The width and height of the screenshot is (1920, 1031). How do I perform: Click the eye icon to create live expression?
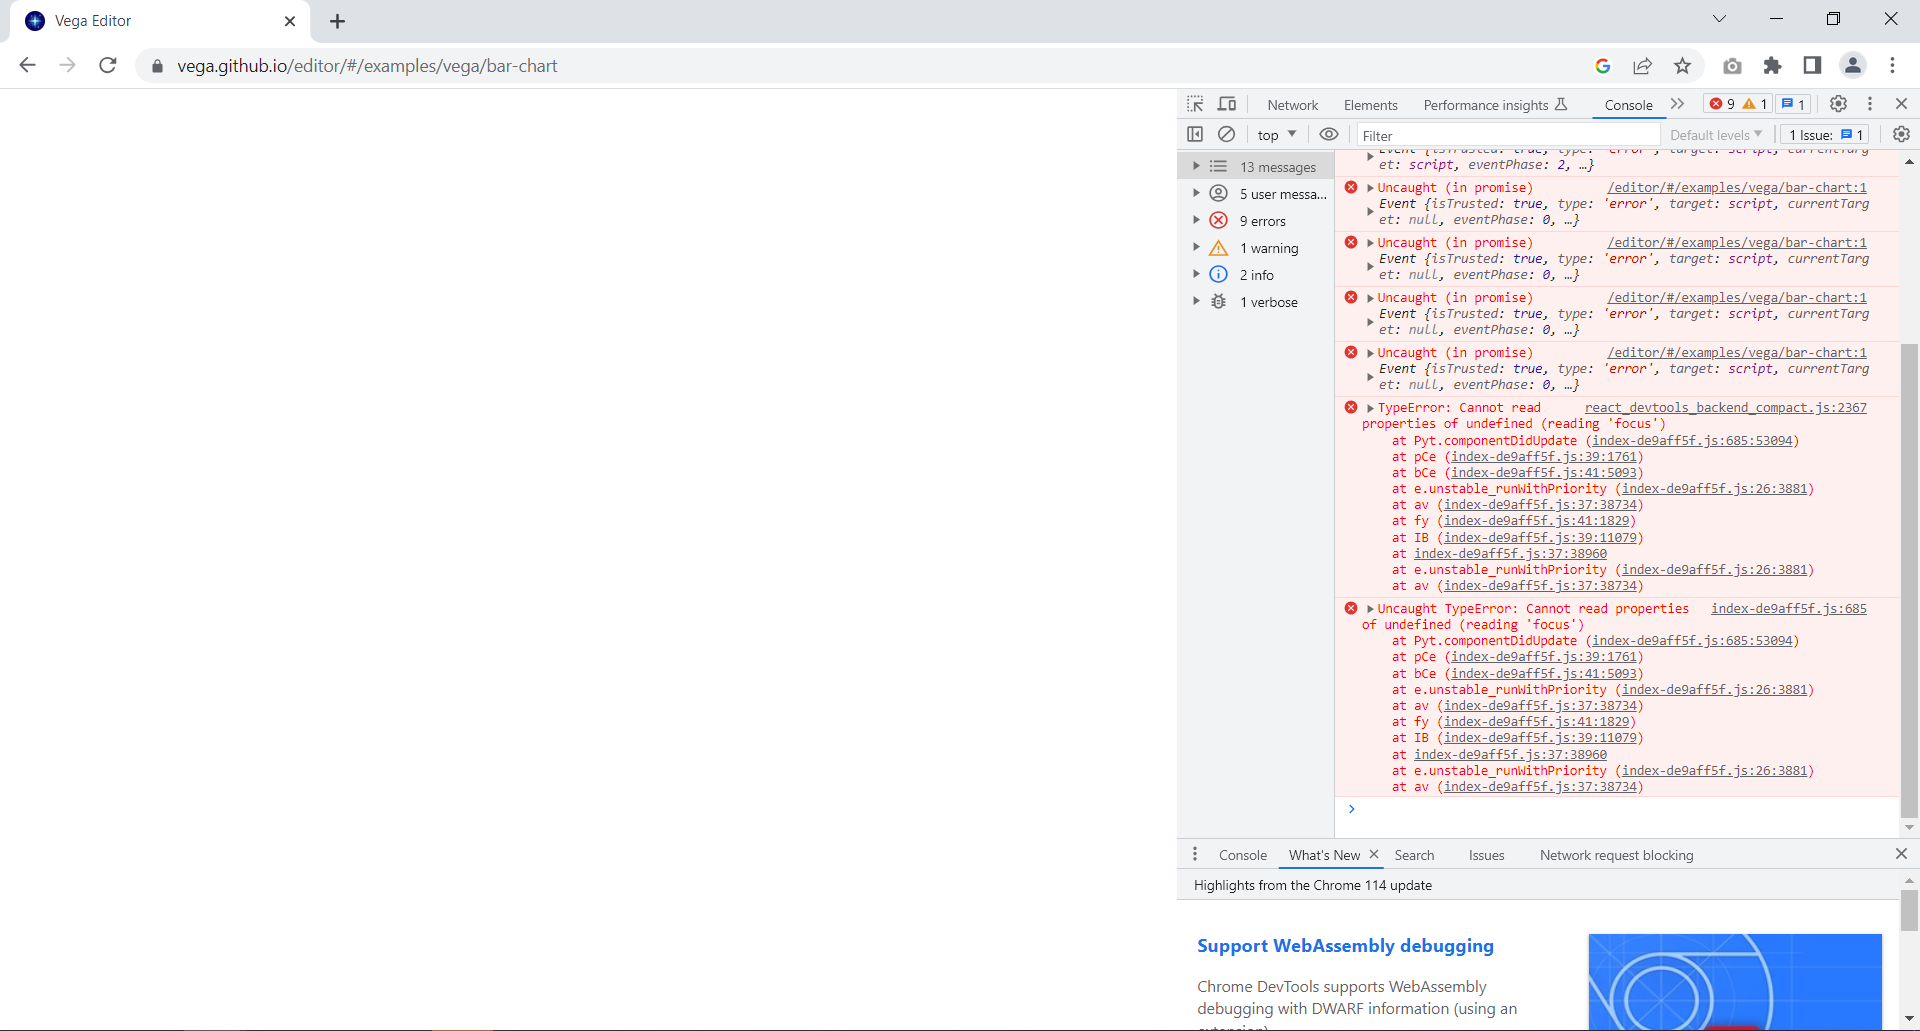click(x=1329, y=134)
